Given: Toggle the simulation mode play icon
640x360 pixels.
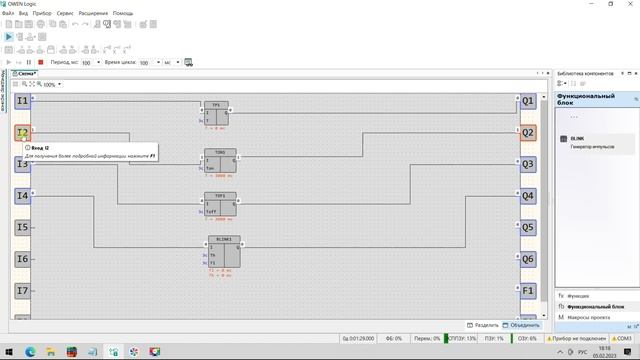Looking at the screenshot, I should click(x=9, y=37).
